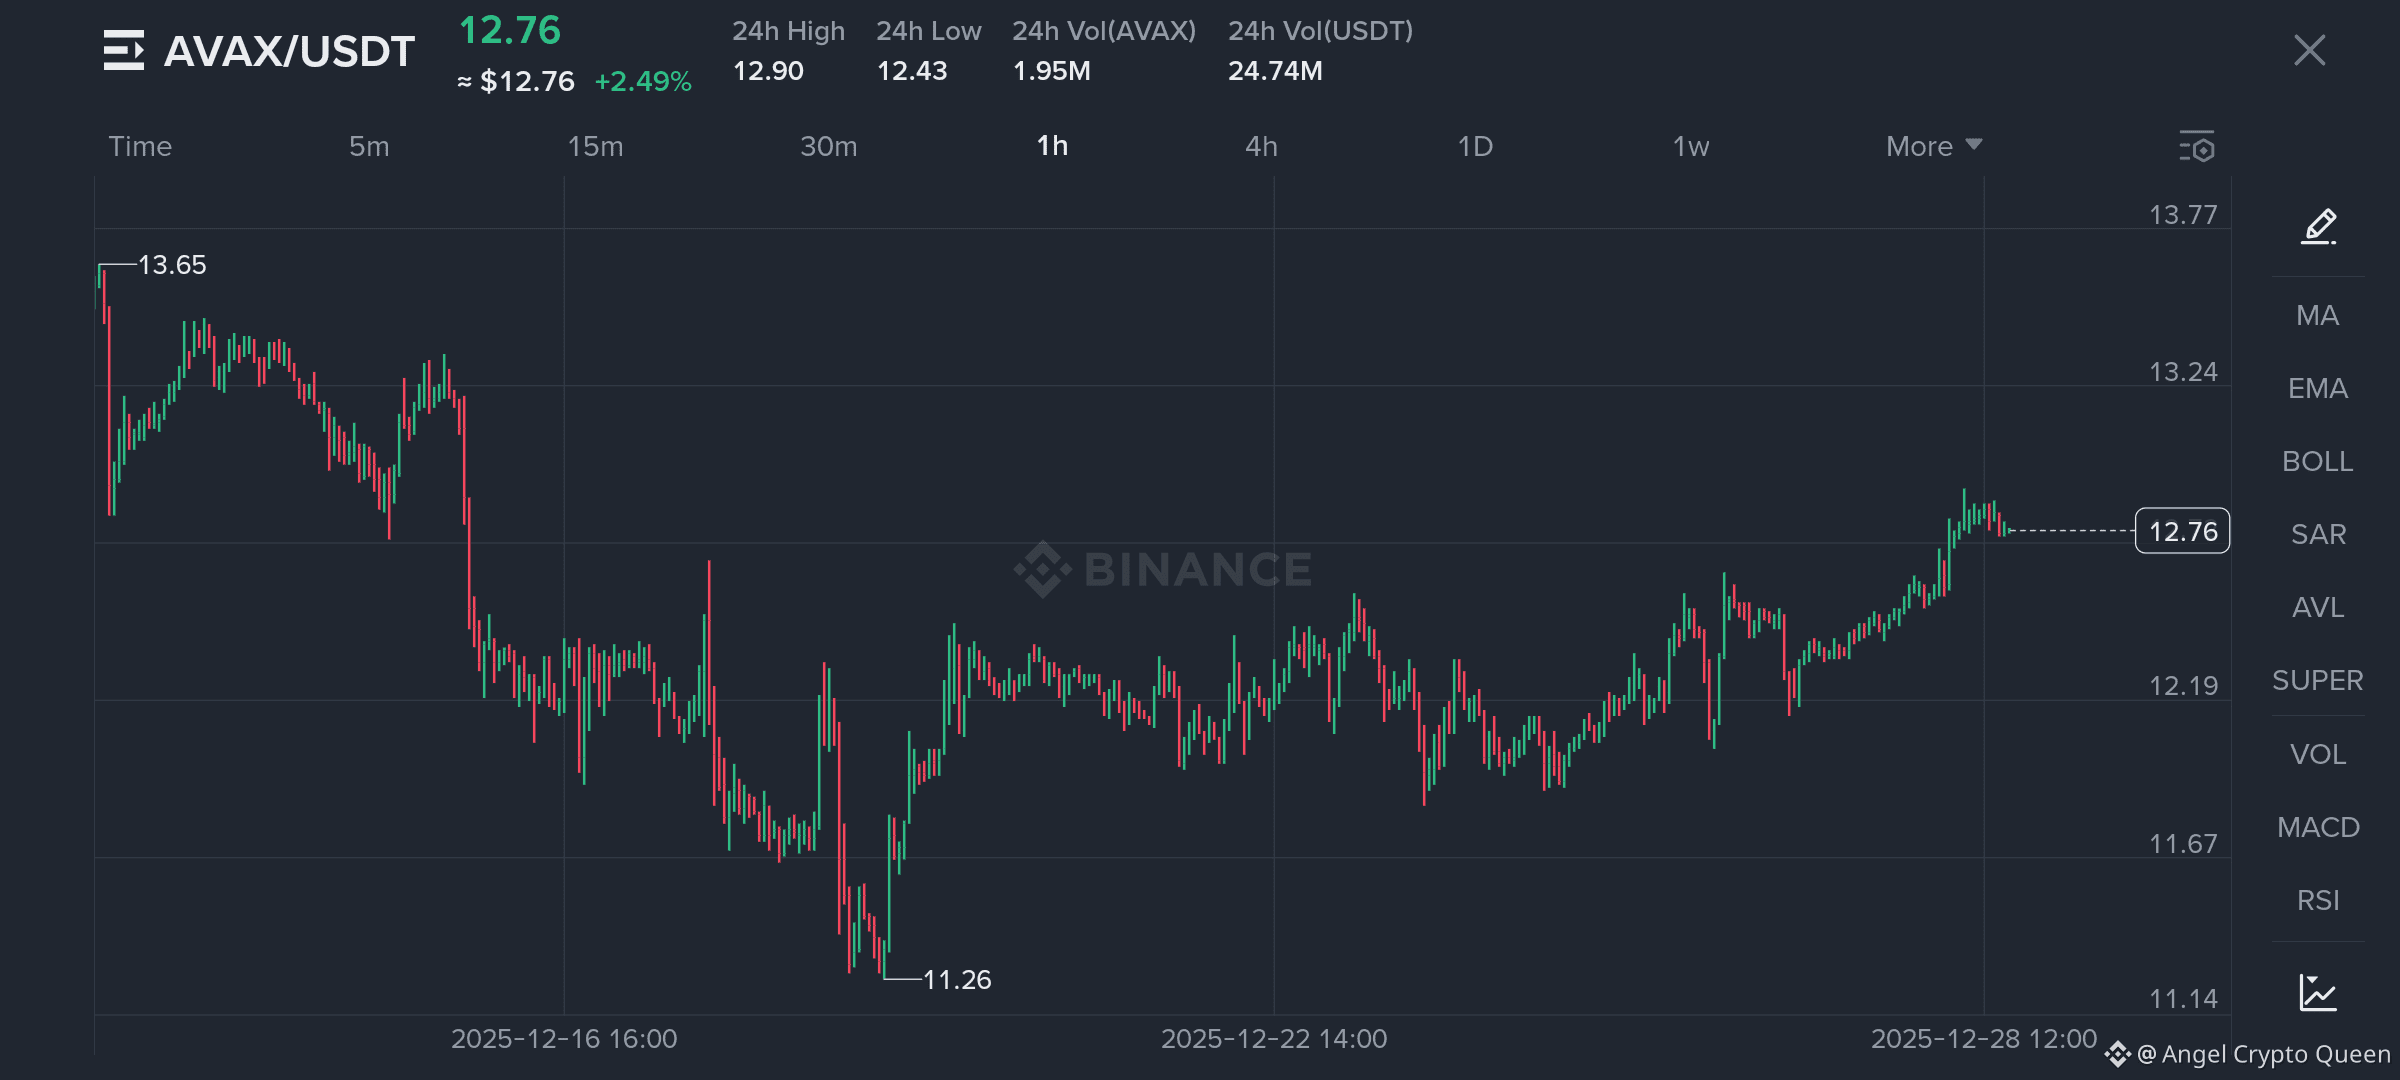Select the 5m timeframe
Viewport: 2400px width, 1080px height.
[x=369, y=146]
